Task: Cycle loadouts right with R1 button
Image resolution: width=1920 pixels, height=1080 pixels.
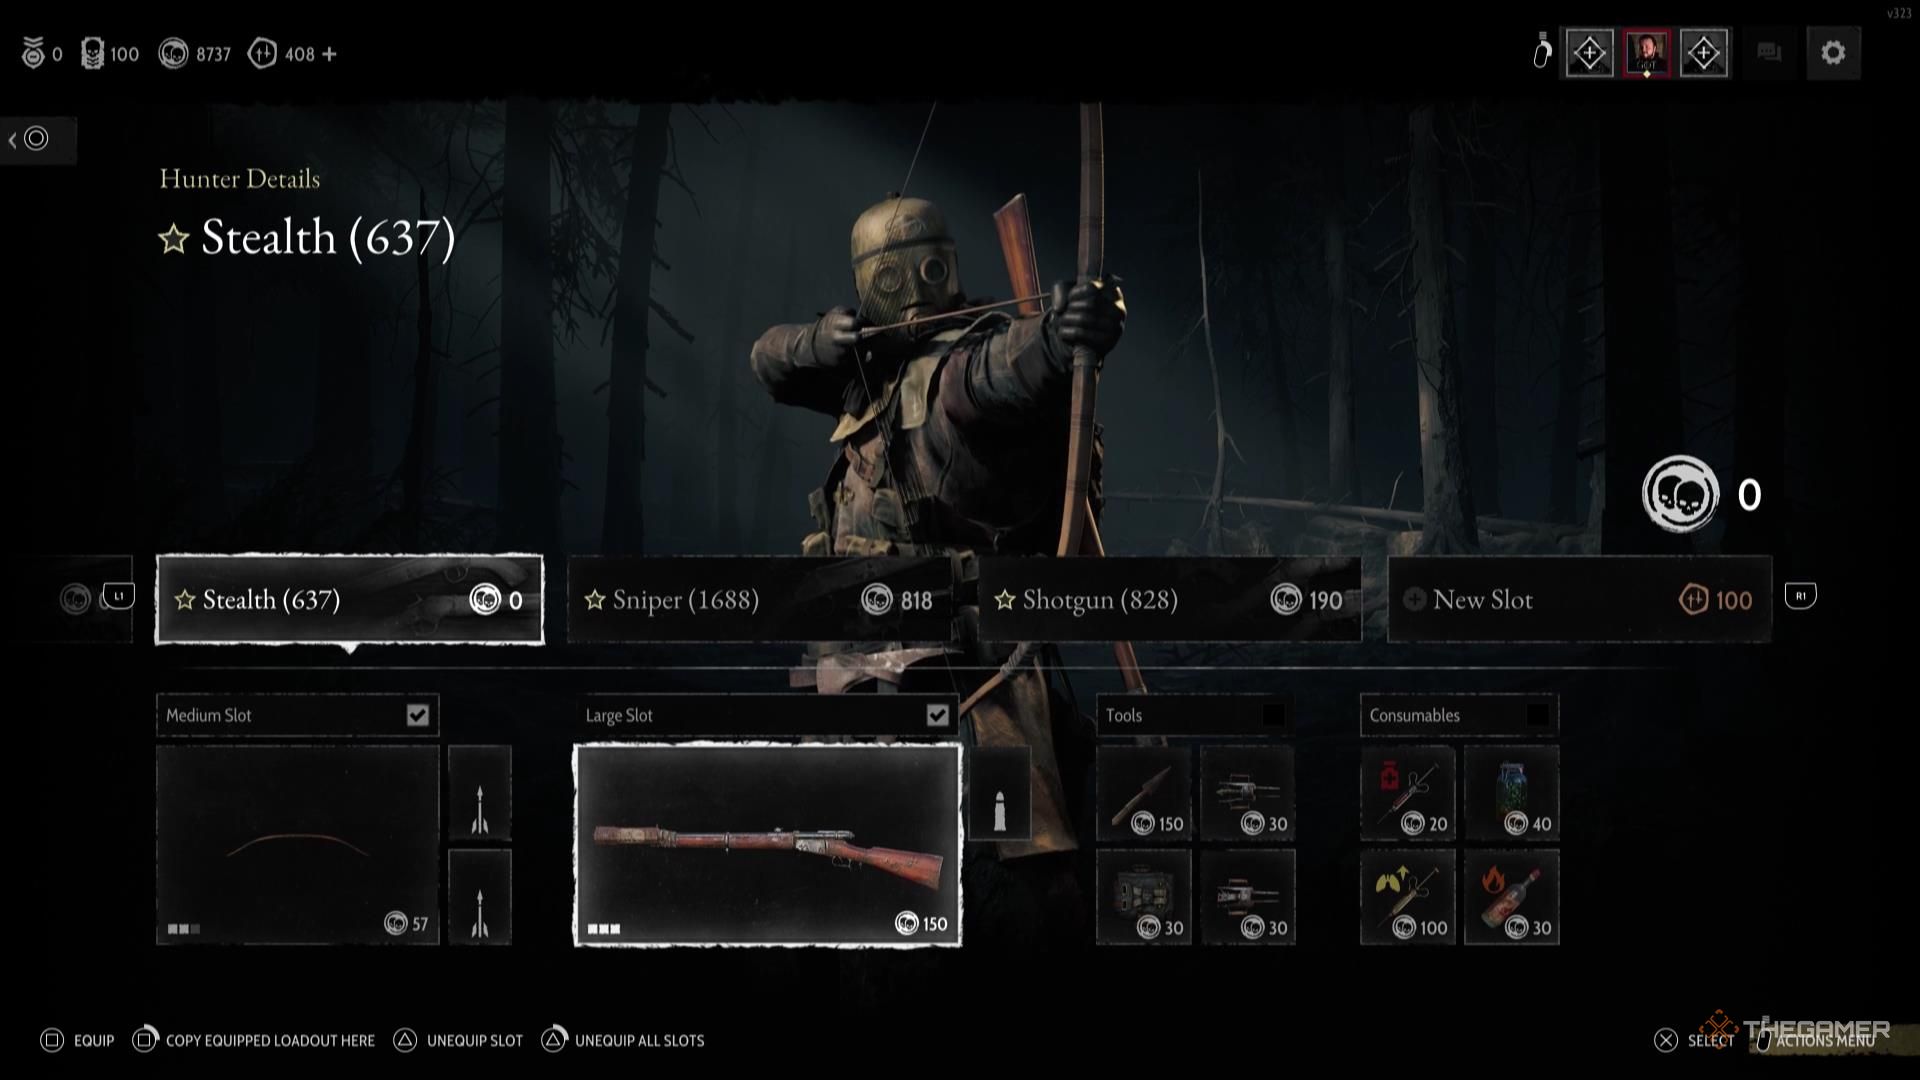Action: pos(1800,597)
